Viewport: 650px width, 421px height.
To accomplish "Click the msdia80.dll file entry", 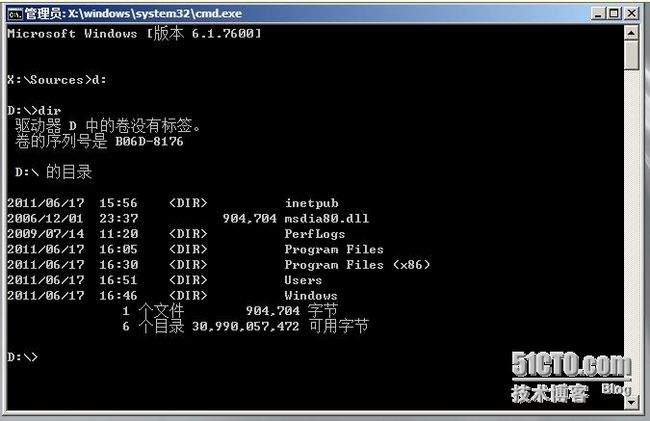I will tap(327, 218).
